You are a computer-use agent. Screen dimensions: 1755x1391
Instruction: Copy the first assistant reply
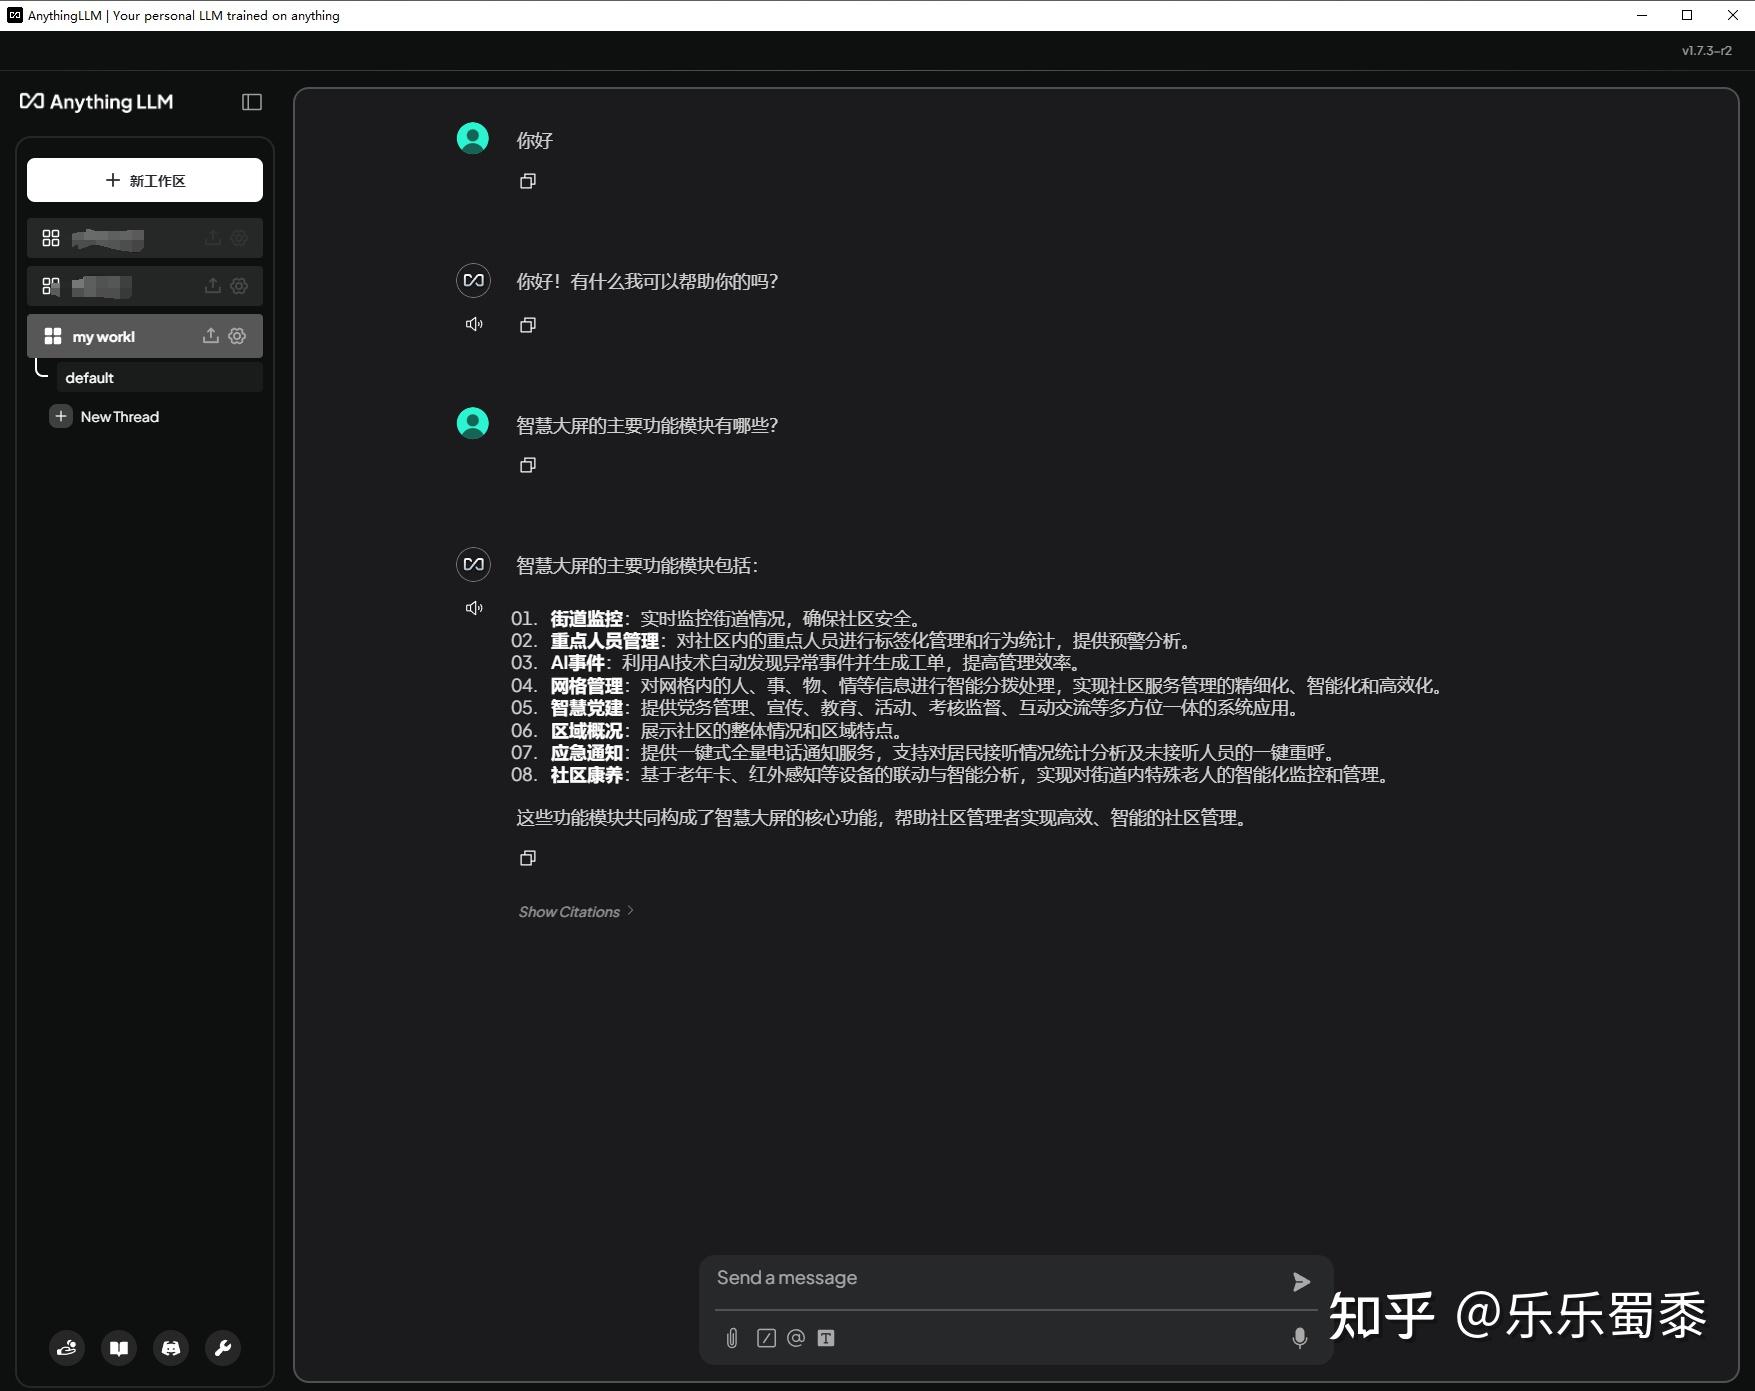coord(528,324)
